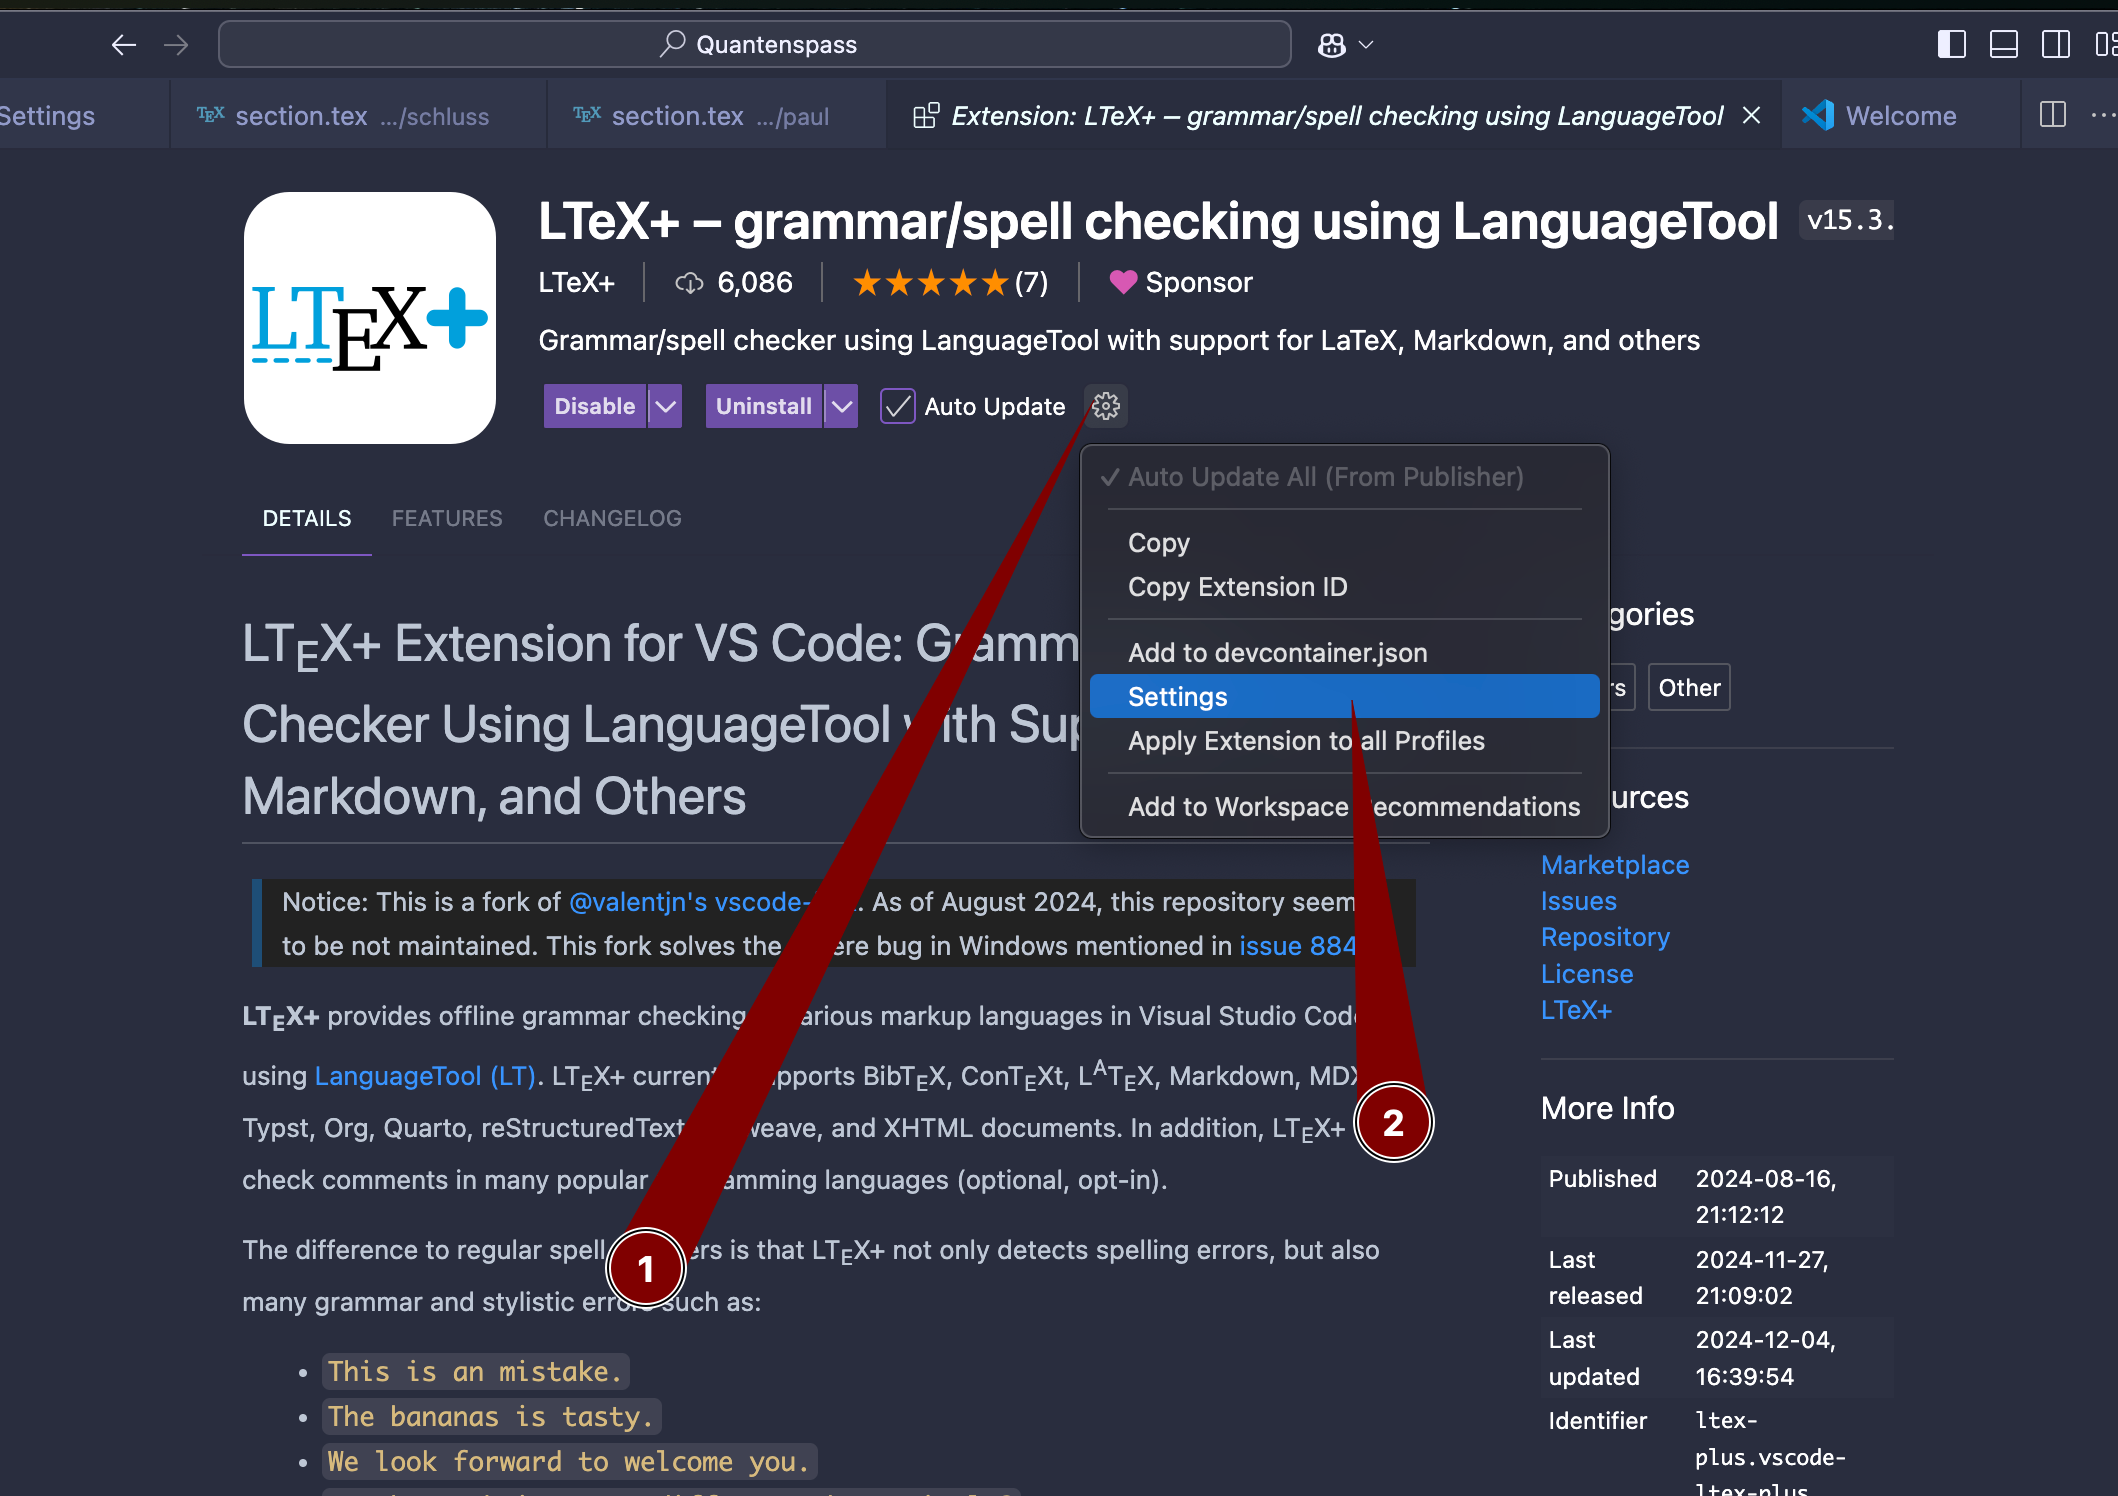Click the Sponsor heart icon

(1123, 282)
